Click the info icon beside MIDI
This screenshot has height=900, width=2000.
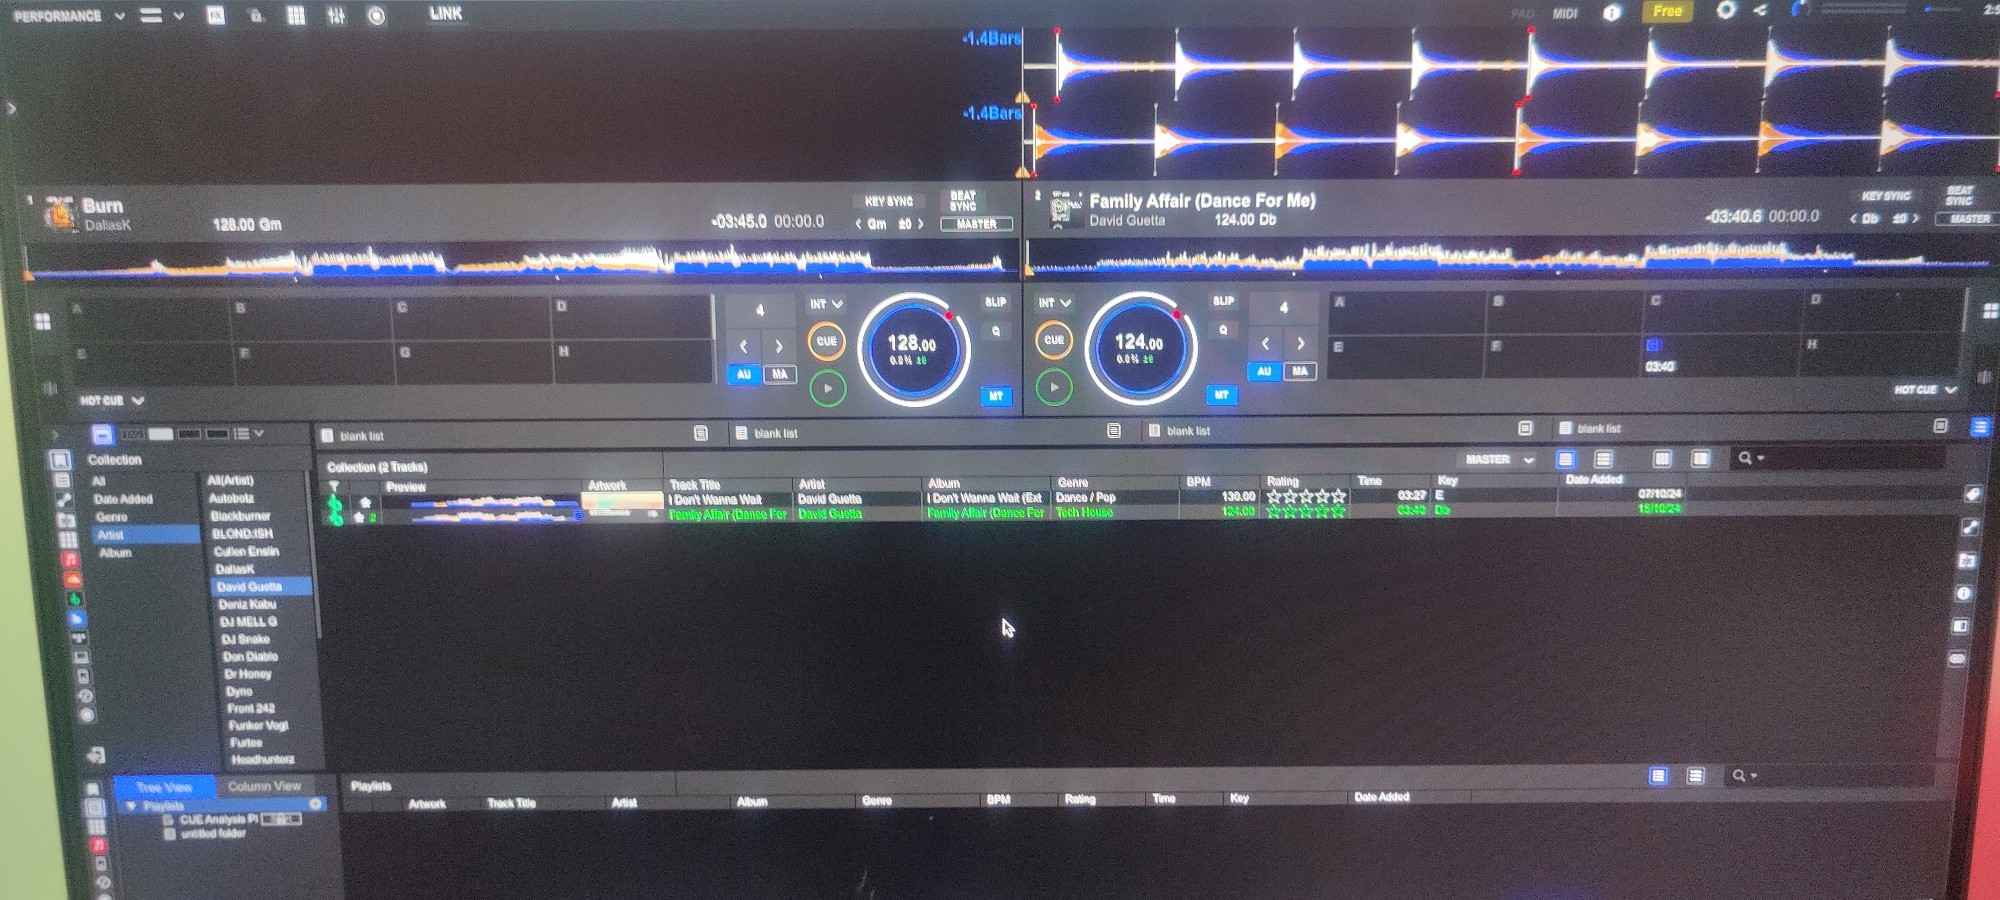coord(1612,13)
